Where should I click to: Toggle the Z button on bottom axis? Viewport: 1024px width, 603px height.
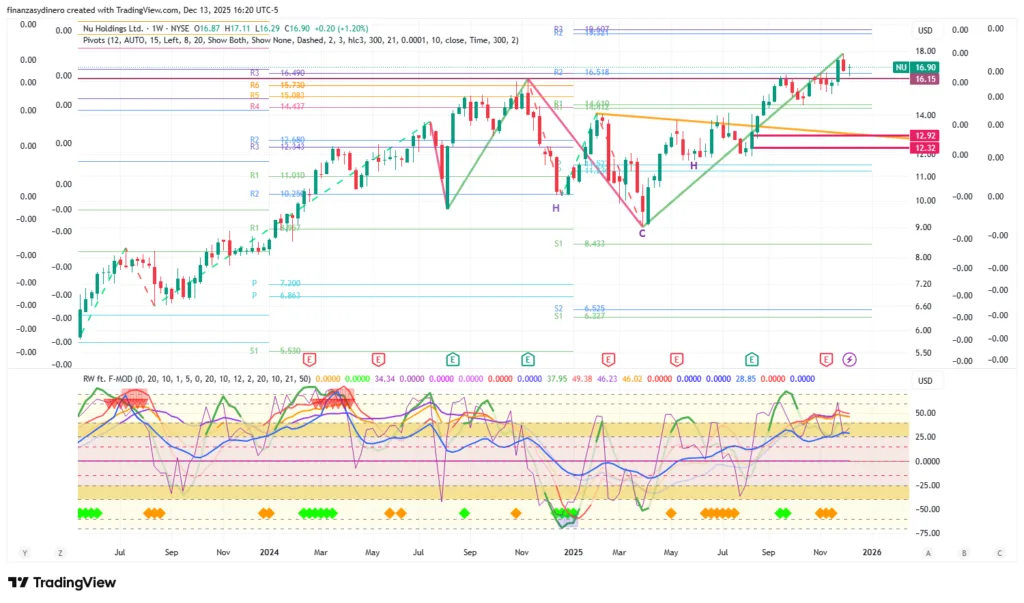click(61, 552)
